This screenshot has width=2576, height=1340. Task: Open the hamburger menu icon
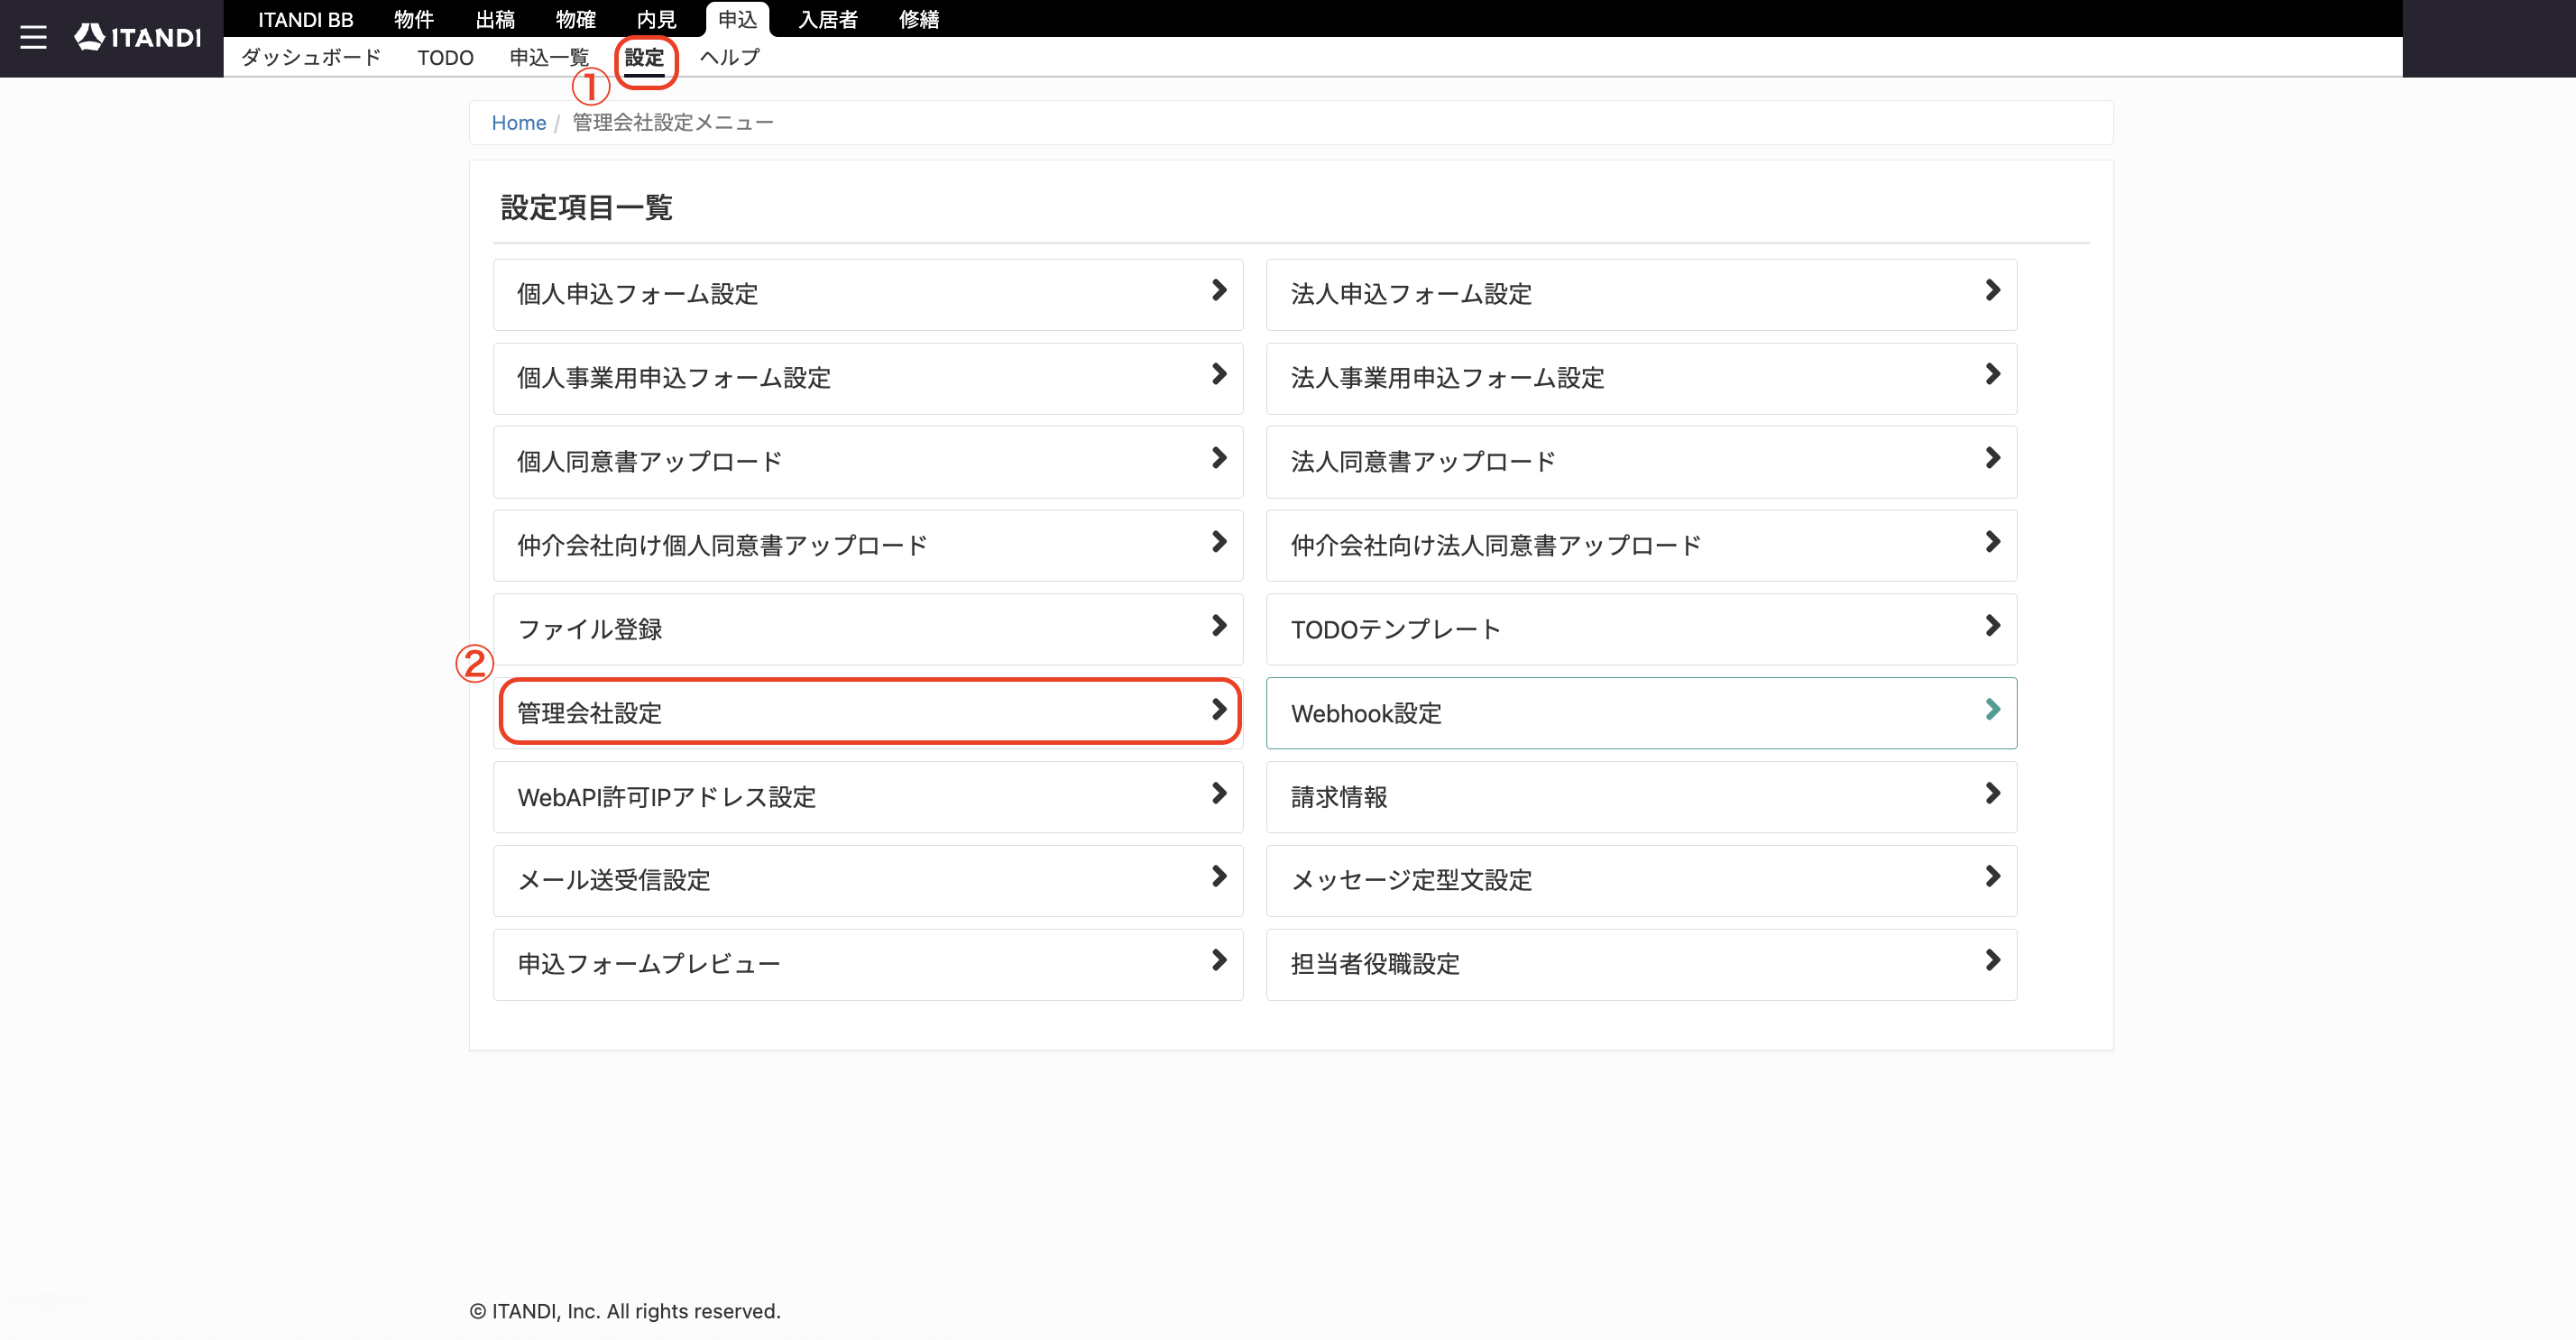pos(34,38)
